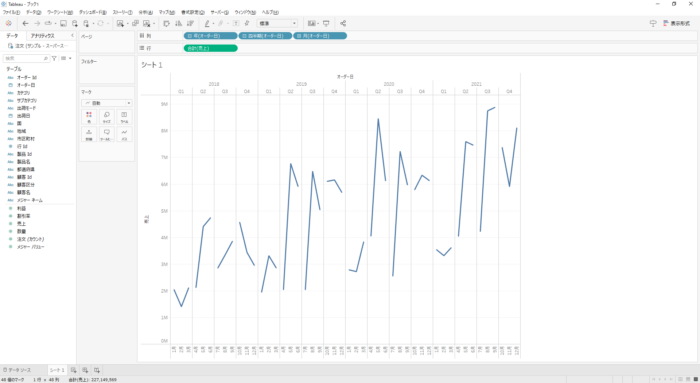Select the 市区町村 field
The width and height of the screenshot is (700, 383).
point(26,139)
